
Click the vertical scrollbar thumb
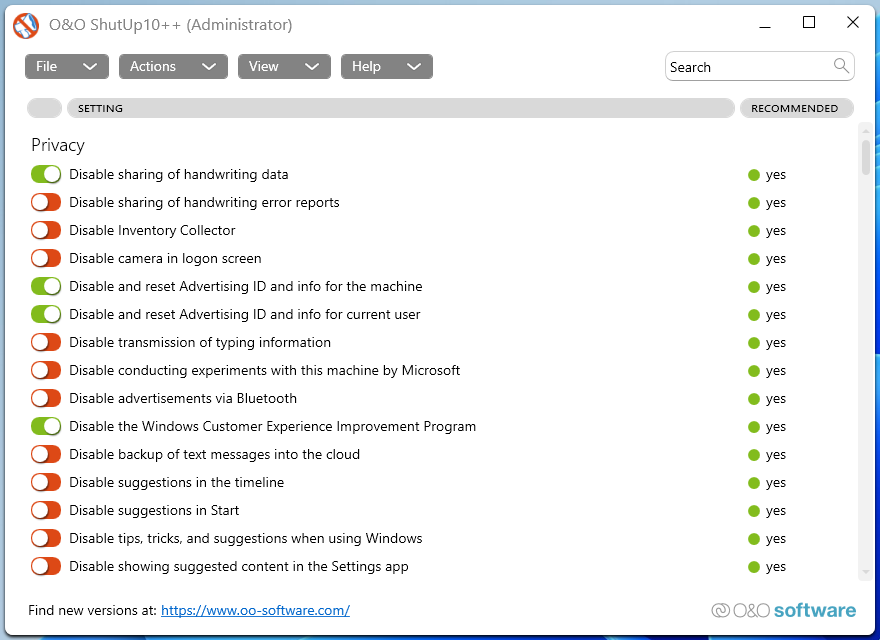pos(866,157)
